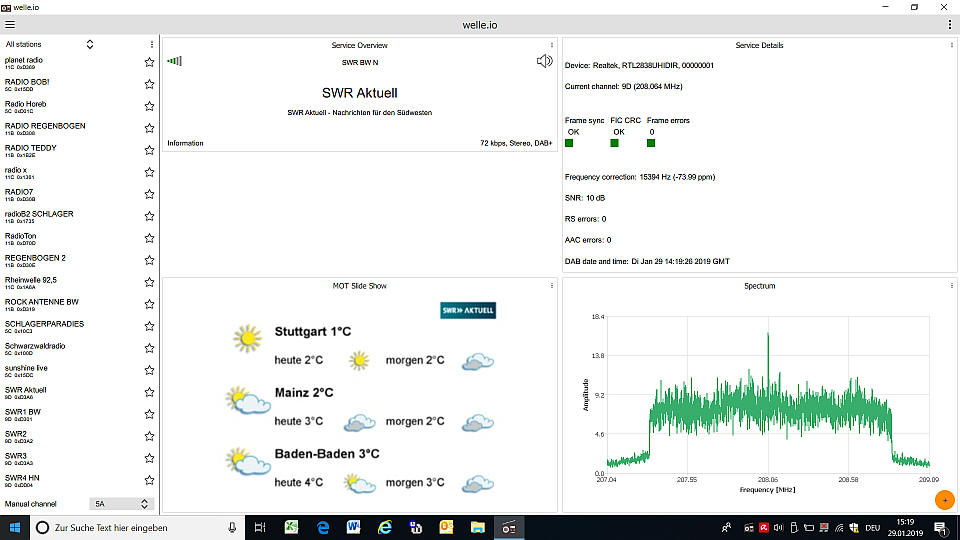
Task: Mute audio with the speaker icon
Action: [x=544, y=61]
